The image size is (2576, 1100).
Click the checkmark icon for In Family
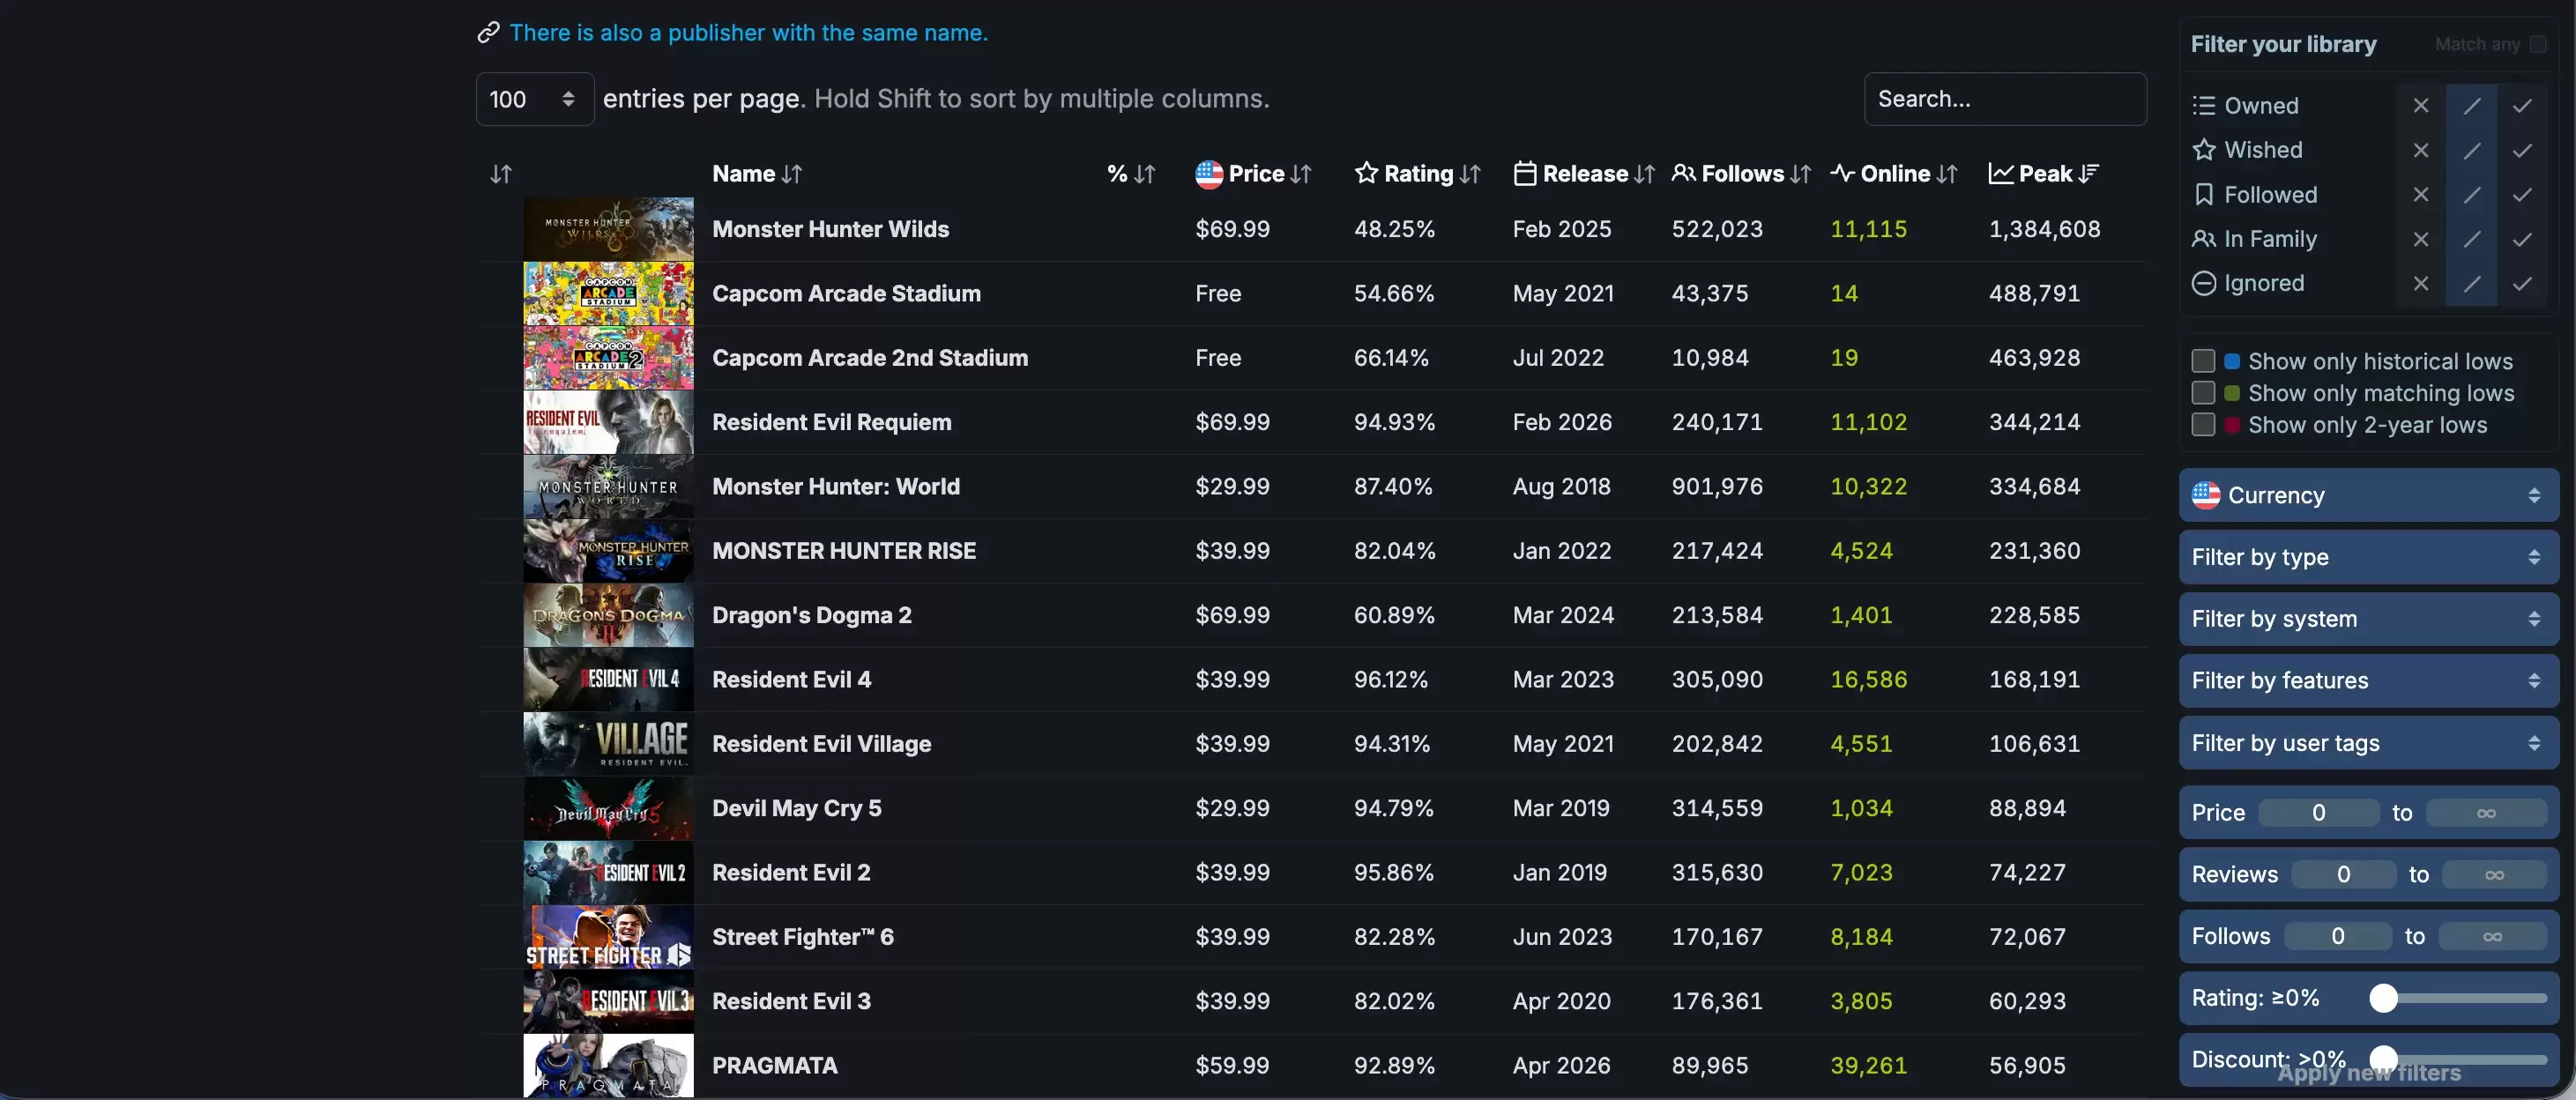(2522, 239)
